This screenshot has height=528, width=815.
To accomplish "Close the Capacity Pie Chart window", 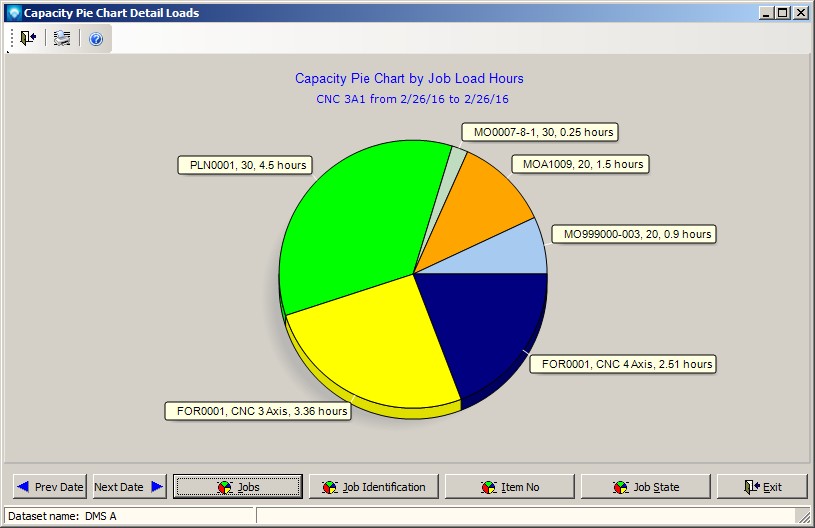I will (x=801, y=12).
